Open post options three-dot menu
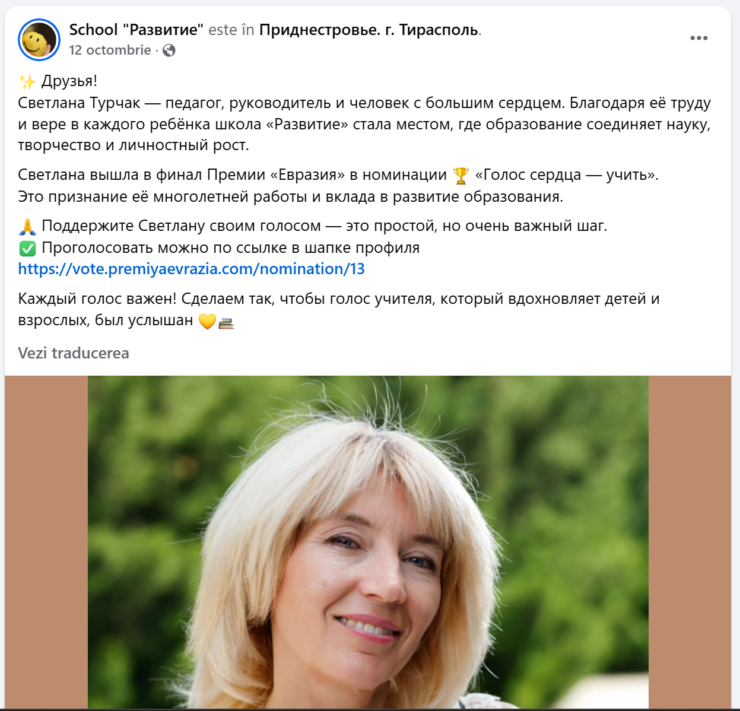Screen dimensions: 740x711 698,38
